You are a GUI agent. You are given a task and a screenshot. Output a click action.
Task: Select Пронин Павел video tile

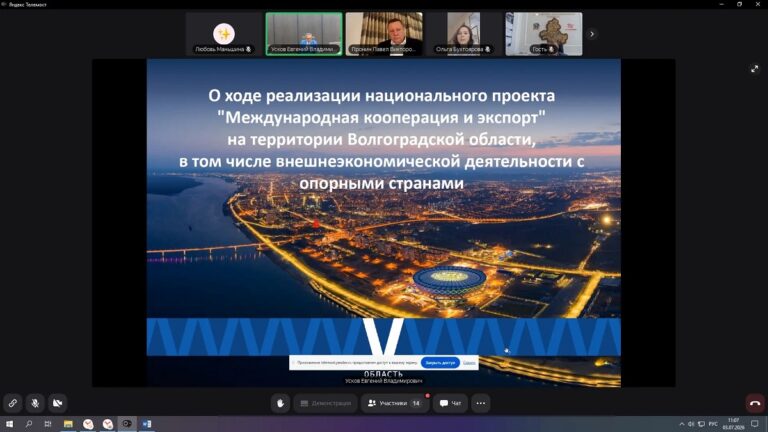[384, 34]
